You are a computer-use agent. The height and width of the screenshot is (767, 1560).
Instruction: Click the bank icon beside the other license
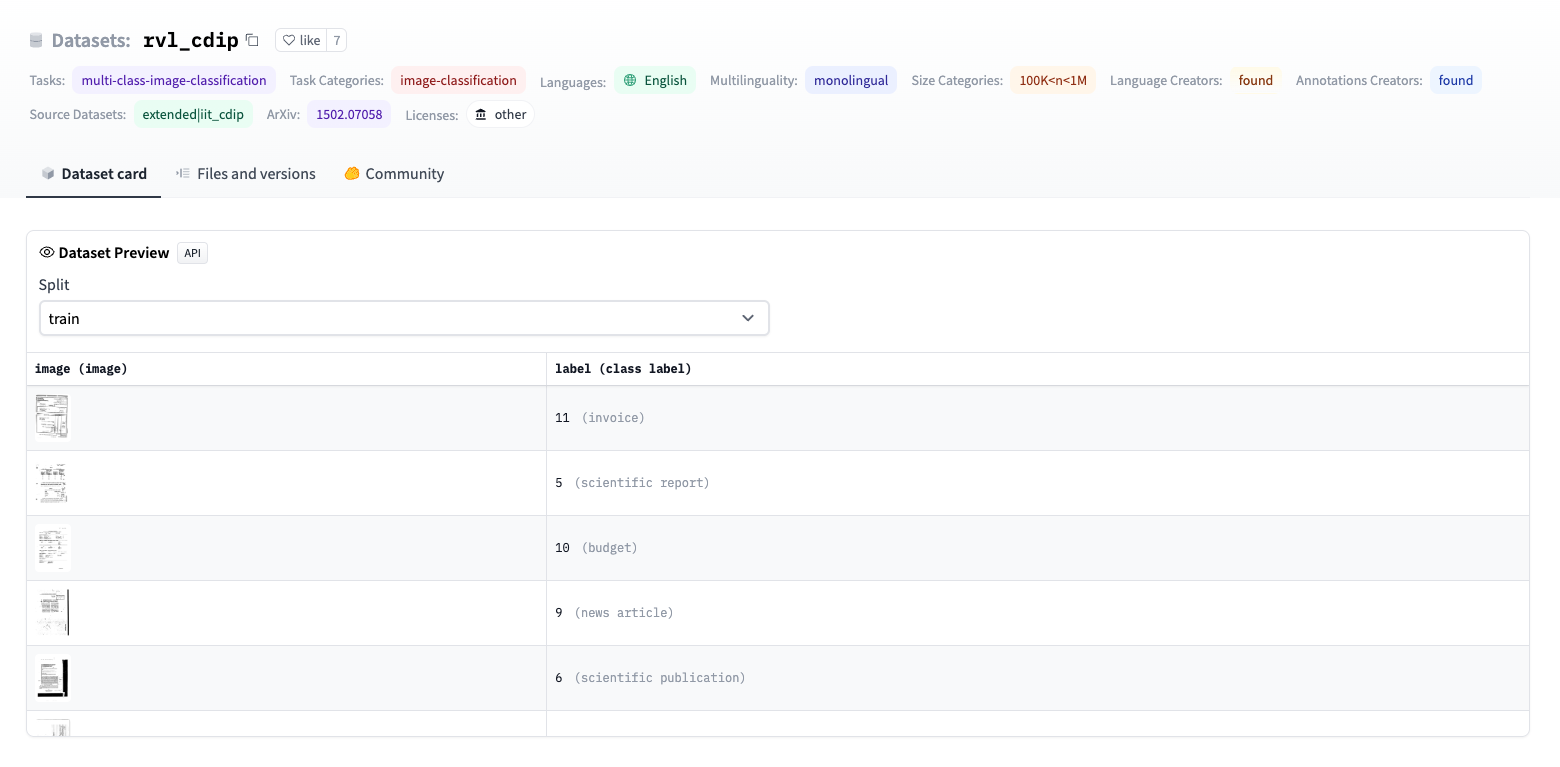point(480,114)
